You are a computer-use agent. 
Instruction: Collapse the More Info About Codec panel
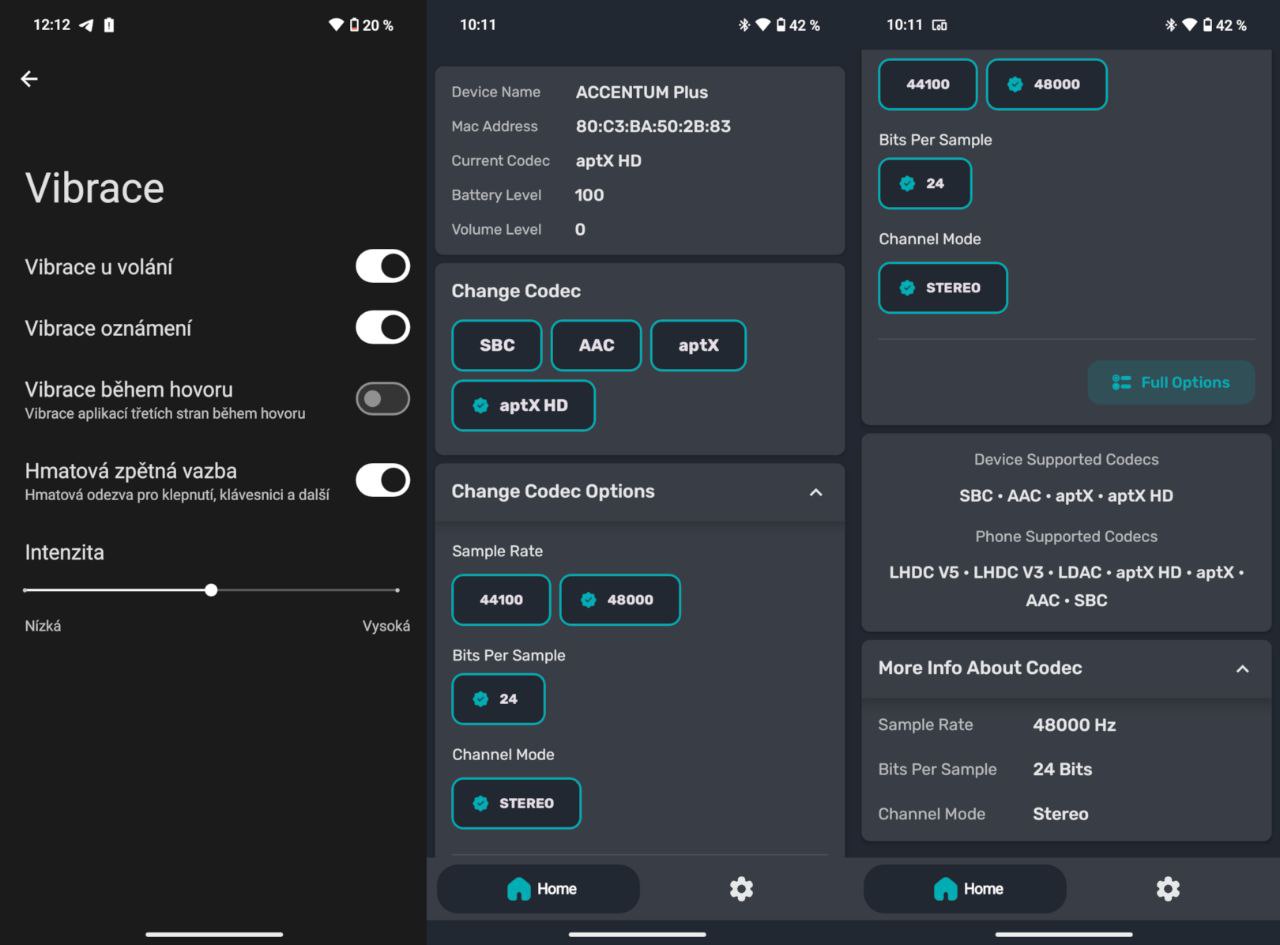pyautogui.click(x=1242, y=668)
